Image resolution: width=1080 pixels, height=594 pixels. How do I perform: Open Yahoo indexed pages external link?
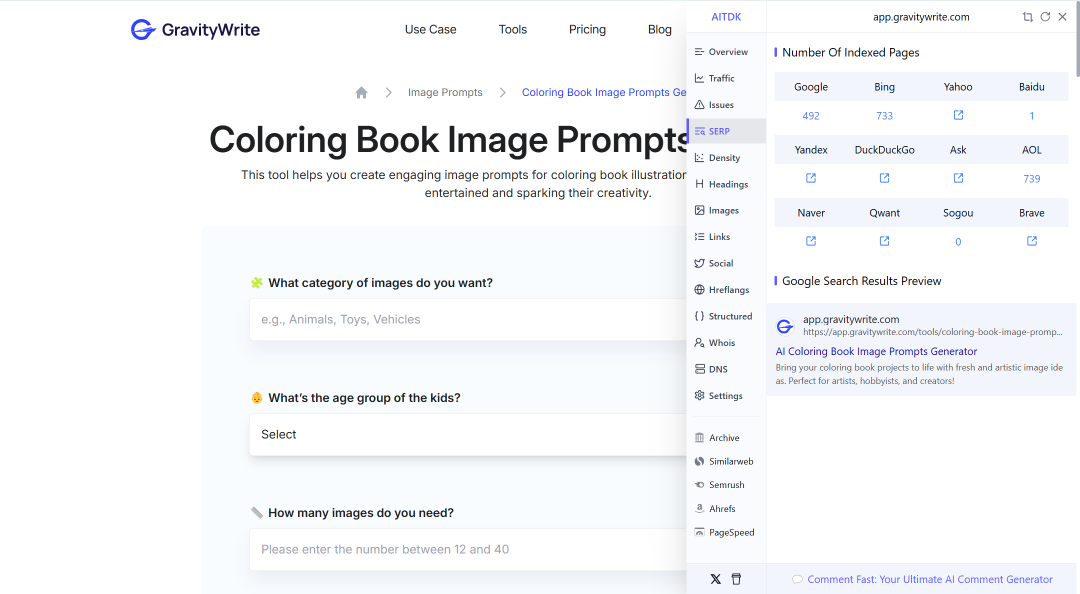958,115
